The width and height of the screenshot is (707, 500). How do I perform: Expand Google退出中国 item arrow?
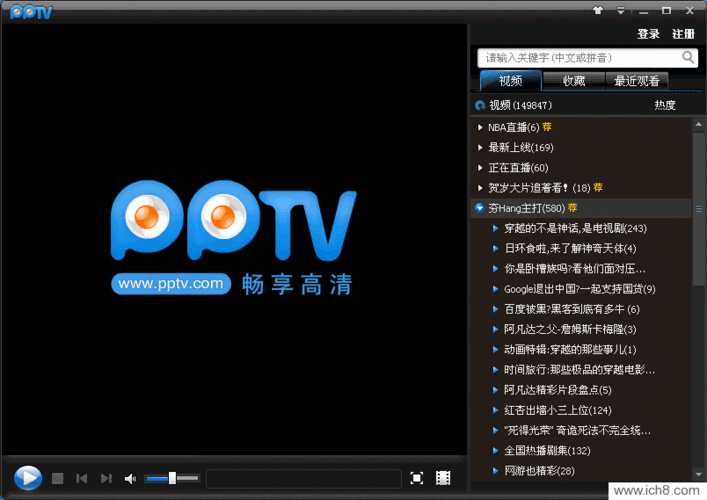[x=496, y=289]
